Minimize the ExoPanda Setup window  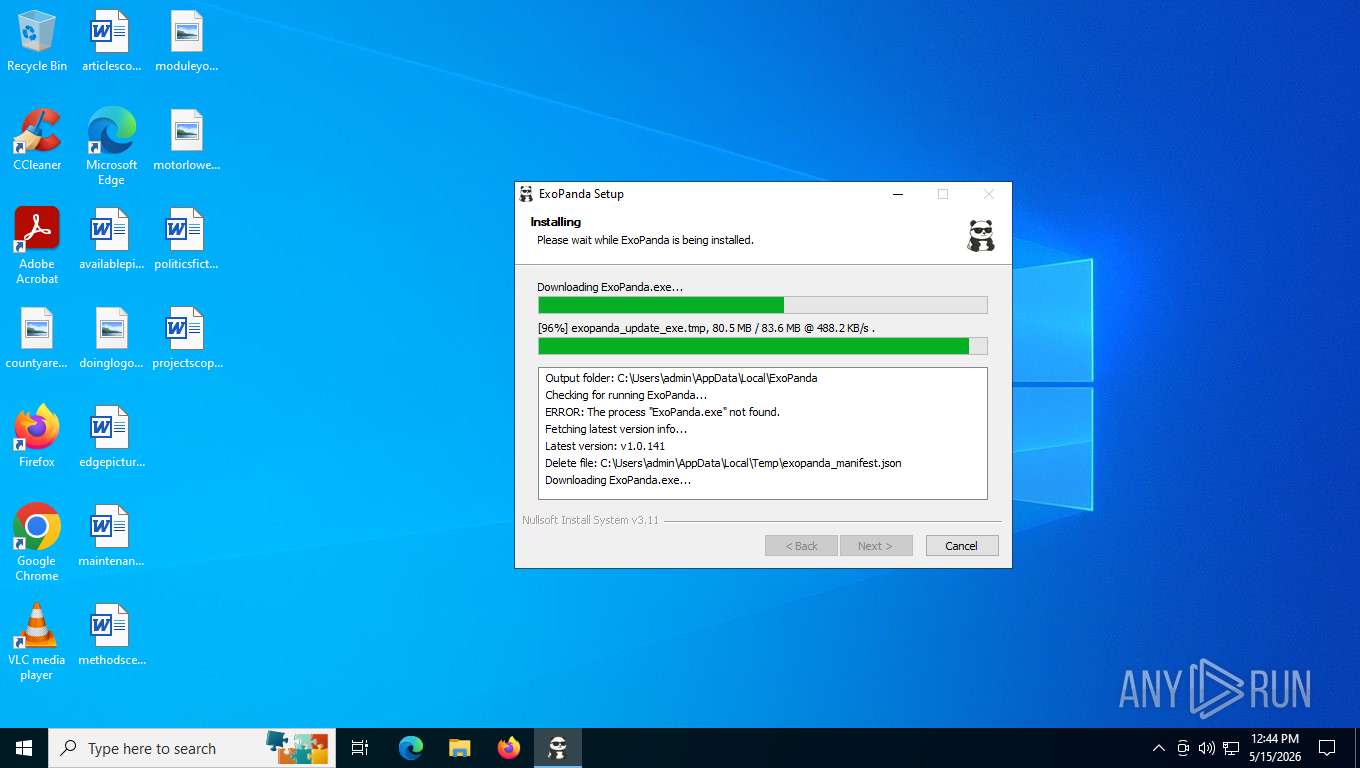(897, 194)
